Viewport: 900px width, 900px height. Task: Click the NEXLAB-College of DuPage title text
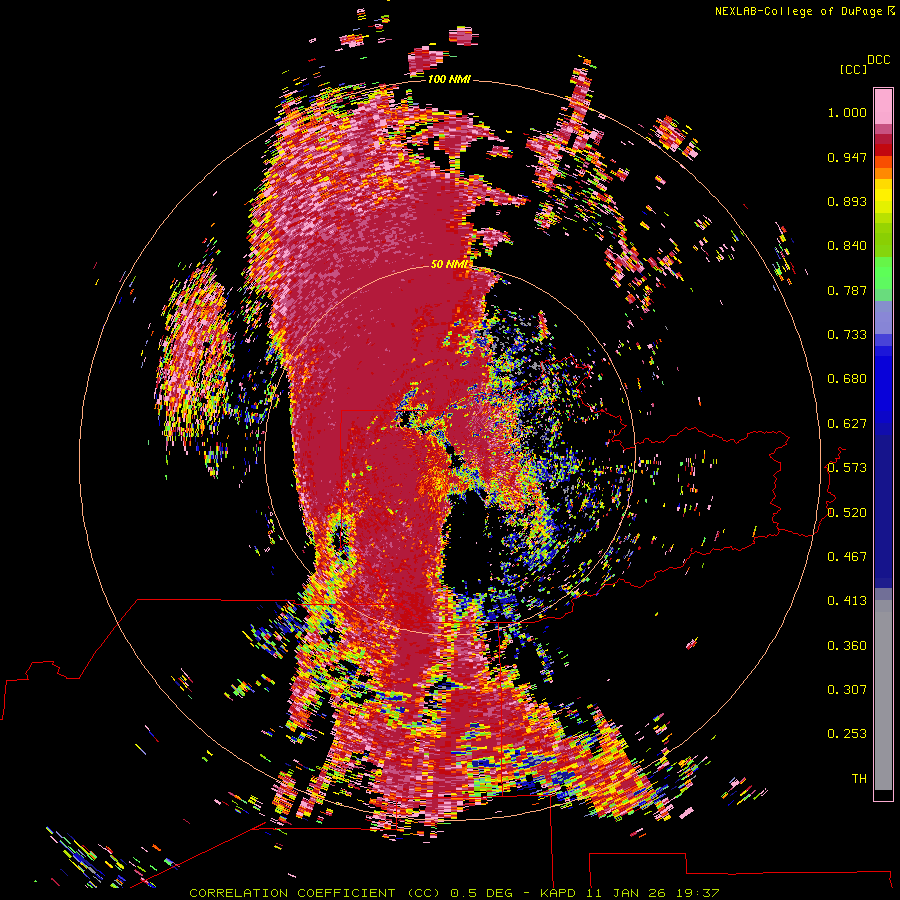(801, 11)
